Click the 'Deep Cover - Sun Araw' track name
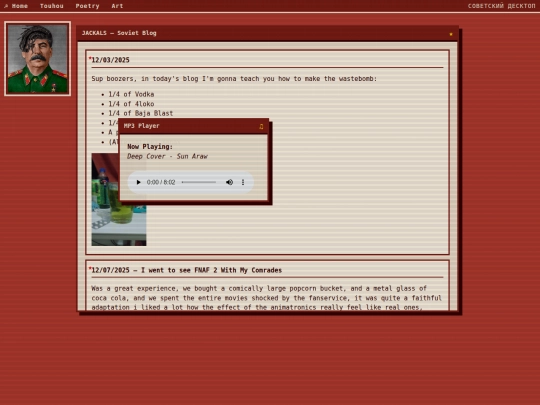The width and height of the screenshot is (540, 405). 167,156
